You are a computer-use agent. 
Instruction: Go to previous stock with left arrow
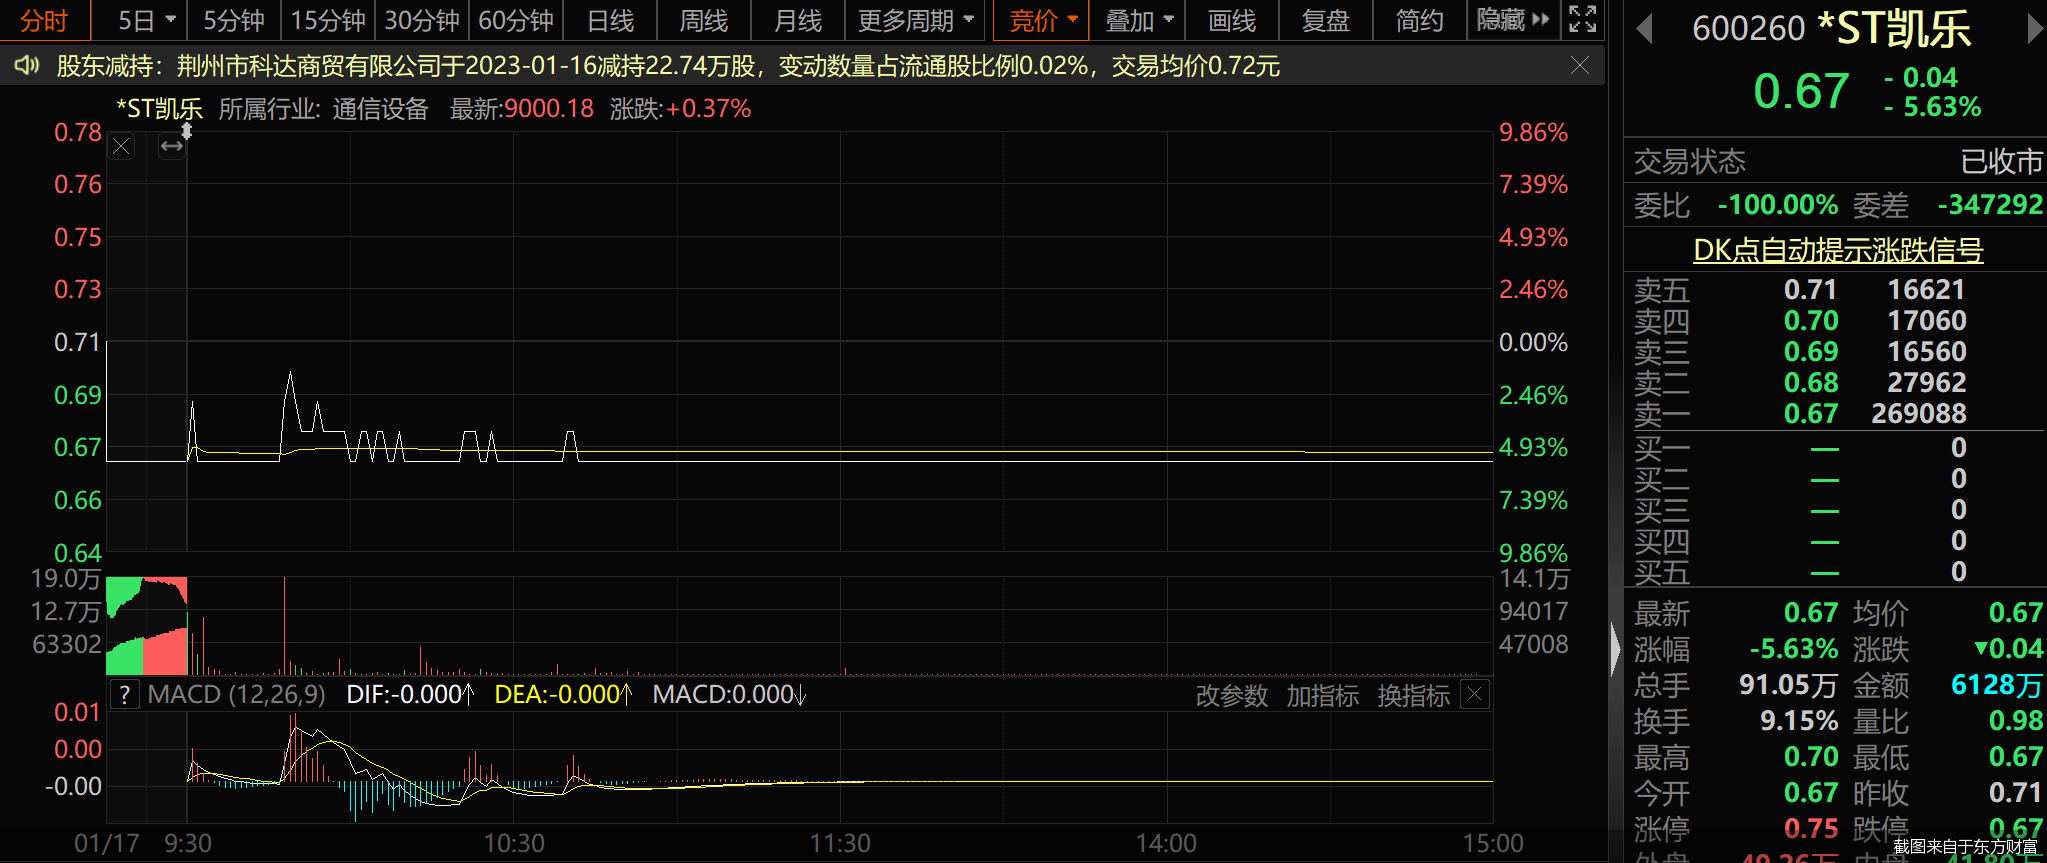pos(1643,30)
